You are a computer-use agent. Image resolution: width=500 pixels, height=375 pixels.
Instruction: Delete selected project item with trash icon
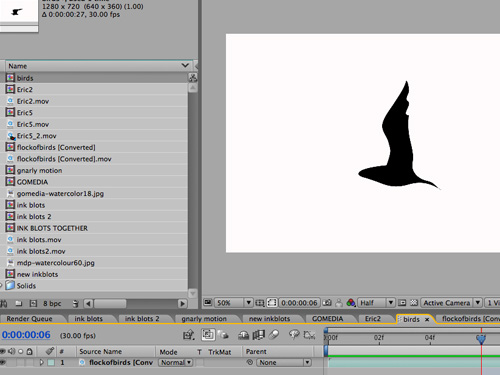[x=76, y=303]
